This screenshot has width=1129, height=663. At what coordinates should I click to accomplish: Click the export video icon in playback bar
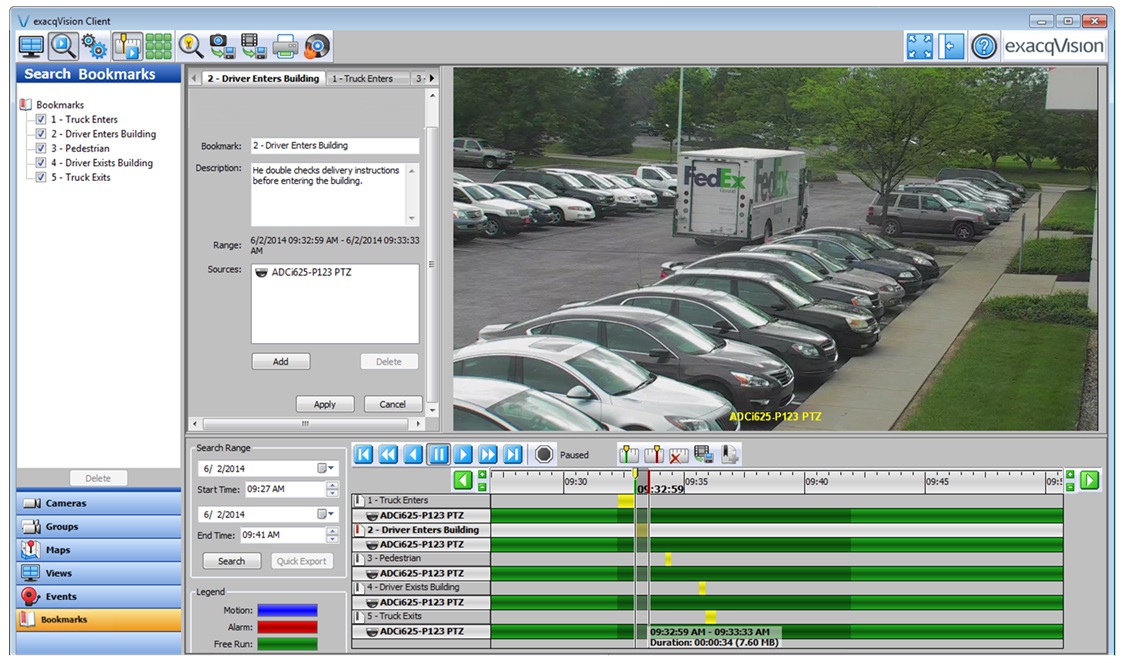coord(703,454)
